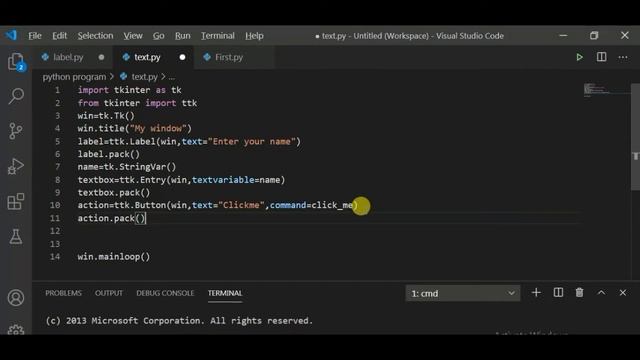Click 'win.mainloop()' code line

click(114, 257)
